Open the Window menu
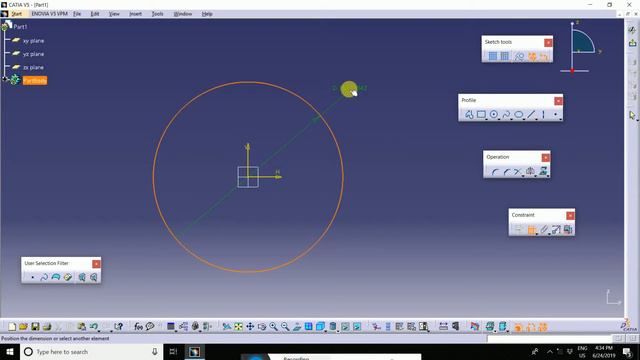 (x=182, y=14)
